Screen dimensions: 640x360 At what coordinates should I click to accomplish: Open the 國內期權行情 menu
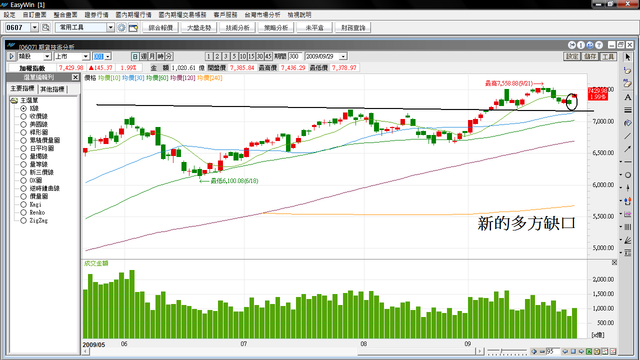click(133, 15)
